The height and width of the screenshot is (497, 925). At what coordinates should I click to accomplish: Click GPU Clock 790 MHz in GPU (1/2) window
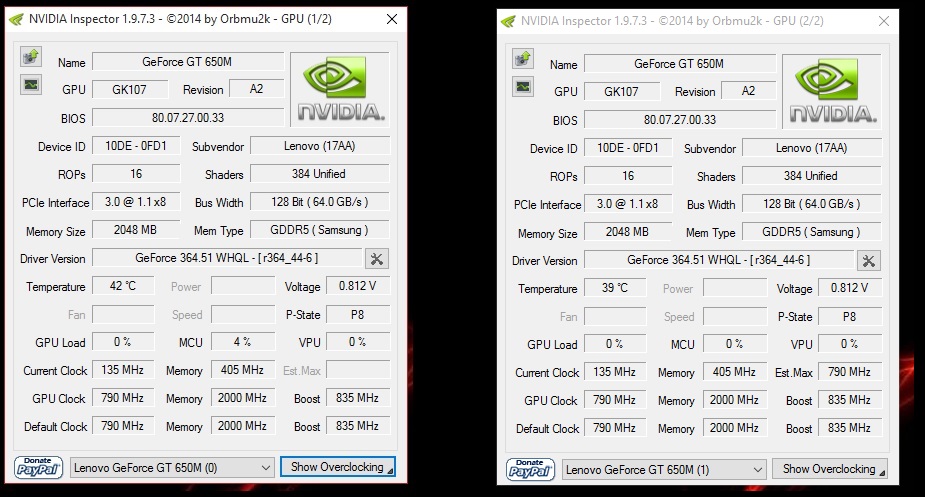(x=123, y=398)
